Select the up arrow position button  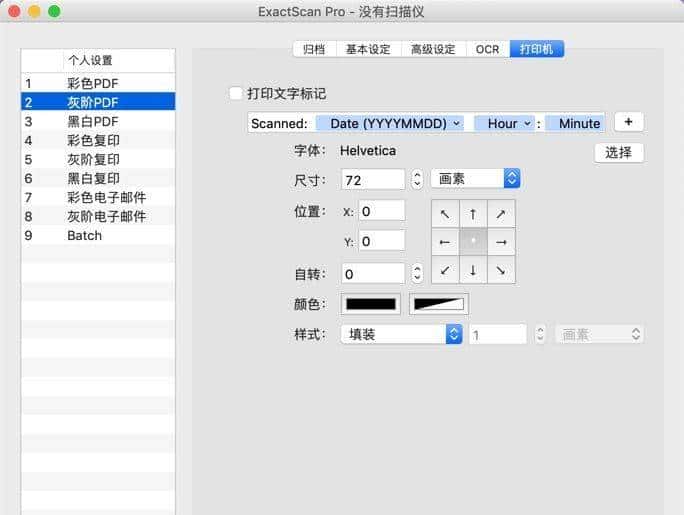coord(473,214)
